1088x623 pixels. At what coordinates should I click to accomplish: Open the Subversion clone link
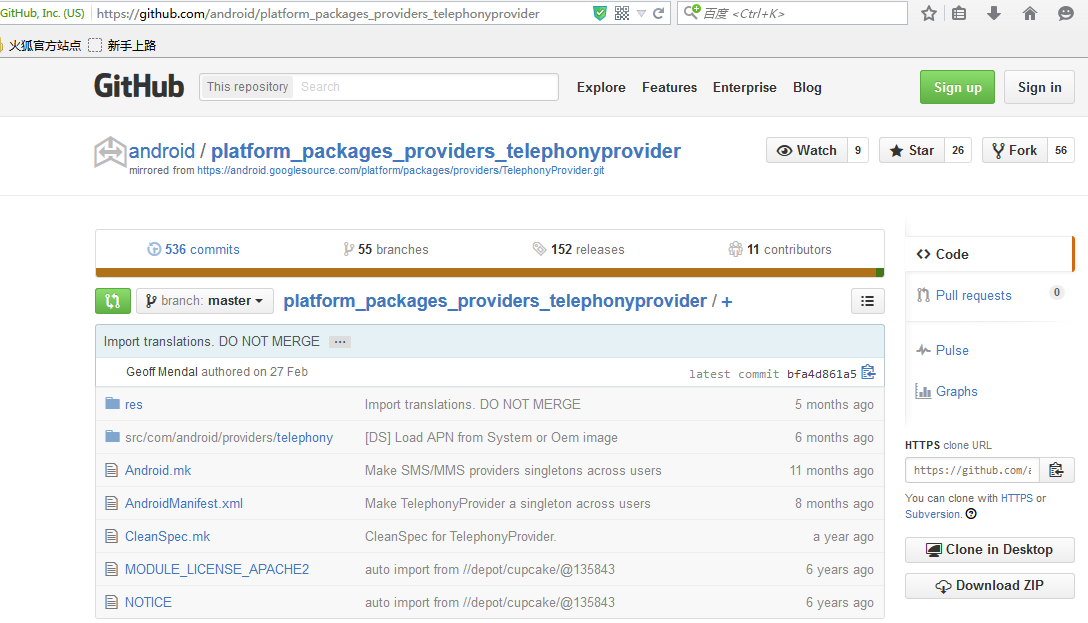click(933, 514)
